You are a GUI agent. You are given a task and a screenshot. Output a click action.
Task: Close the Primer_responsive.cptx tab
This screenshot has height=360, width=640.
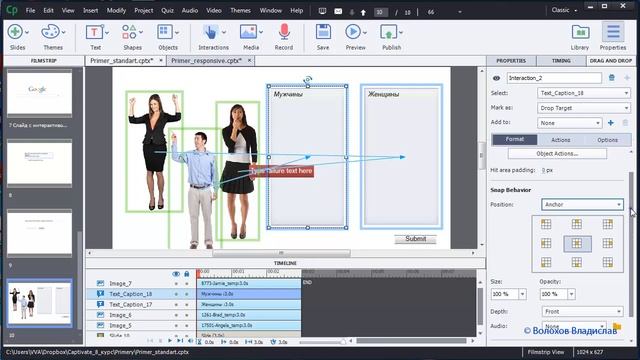249,60
